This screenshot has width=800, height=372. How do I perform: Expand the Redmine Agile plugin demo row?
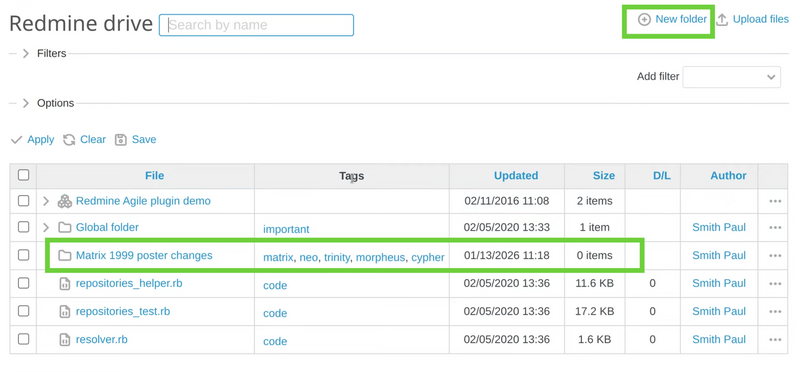pos(46,201)
